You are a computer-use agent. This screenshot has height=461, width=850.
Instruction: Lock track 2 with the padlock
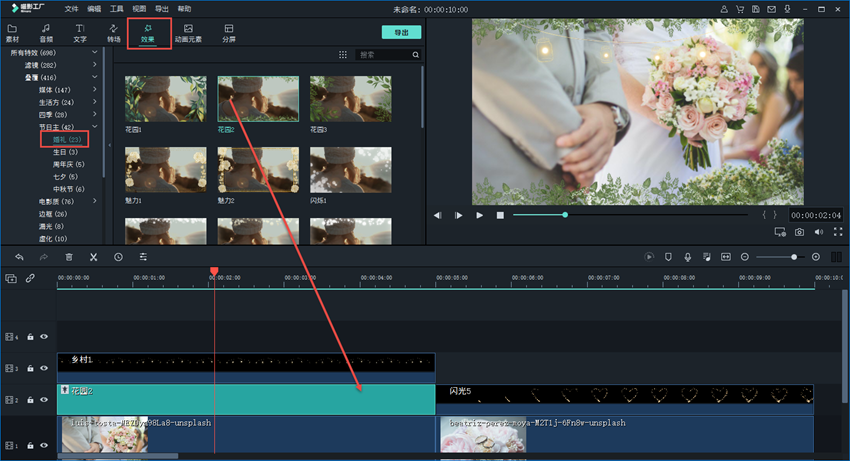pyautogui.click(x=30, y=400)
